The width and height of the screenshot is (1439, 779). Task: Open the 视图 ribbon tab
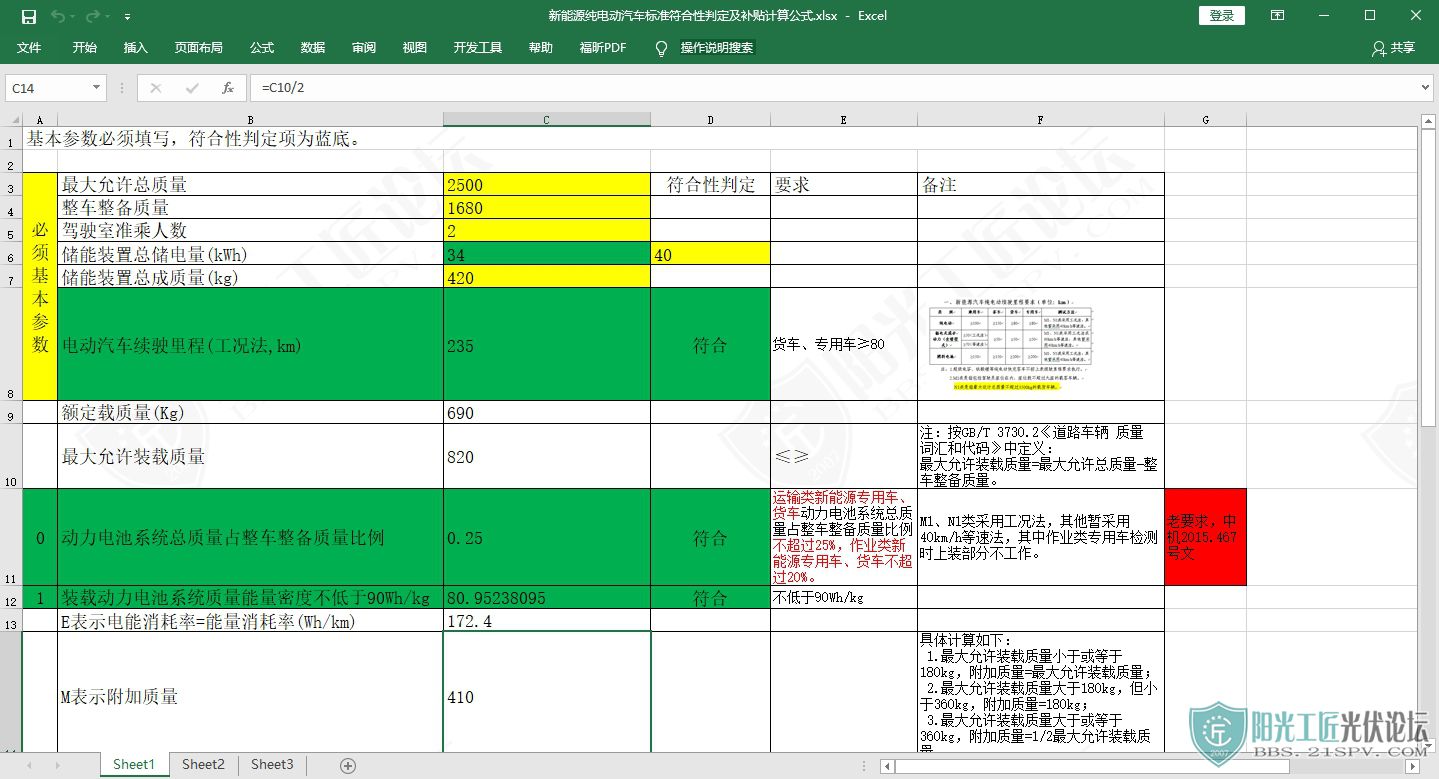point(415,48)
